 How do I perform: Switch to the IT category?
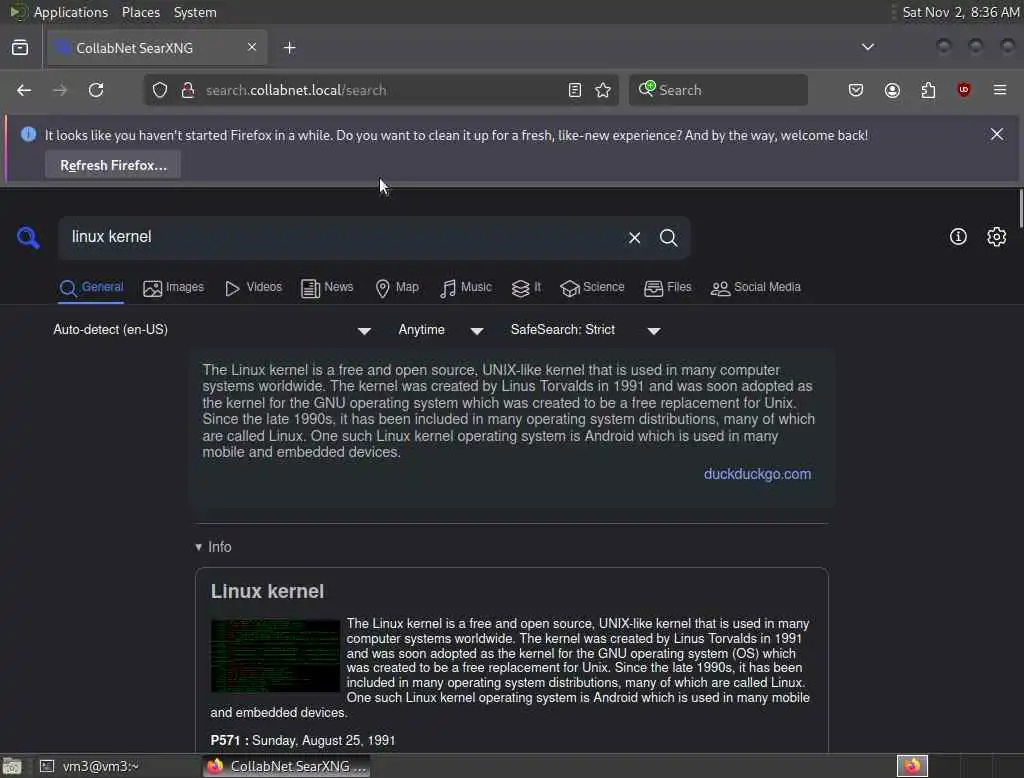pos(526,287)
